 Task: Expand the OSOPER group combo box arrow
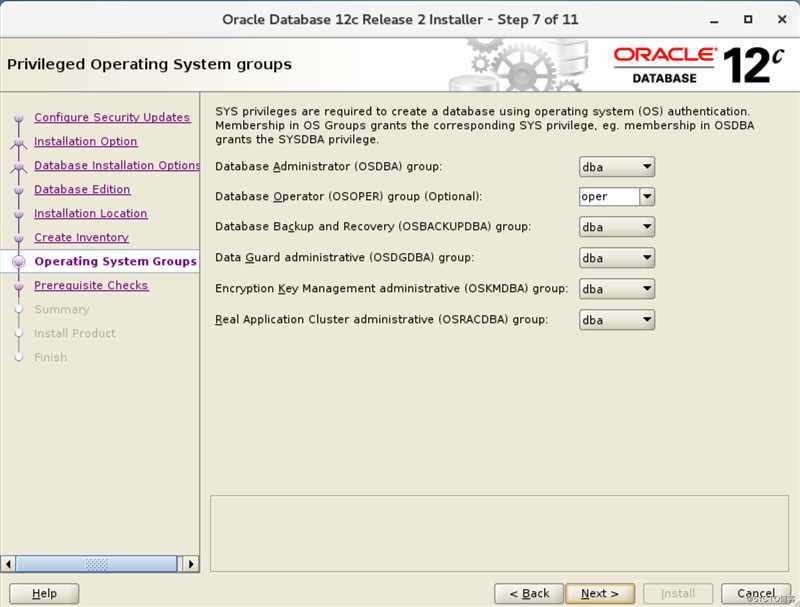[647, 197]
